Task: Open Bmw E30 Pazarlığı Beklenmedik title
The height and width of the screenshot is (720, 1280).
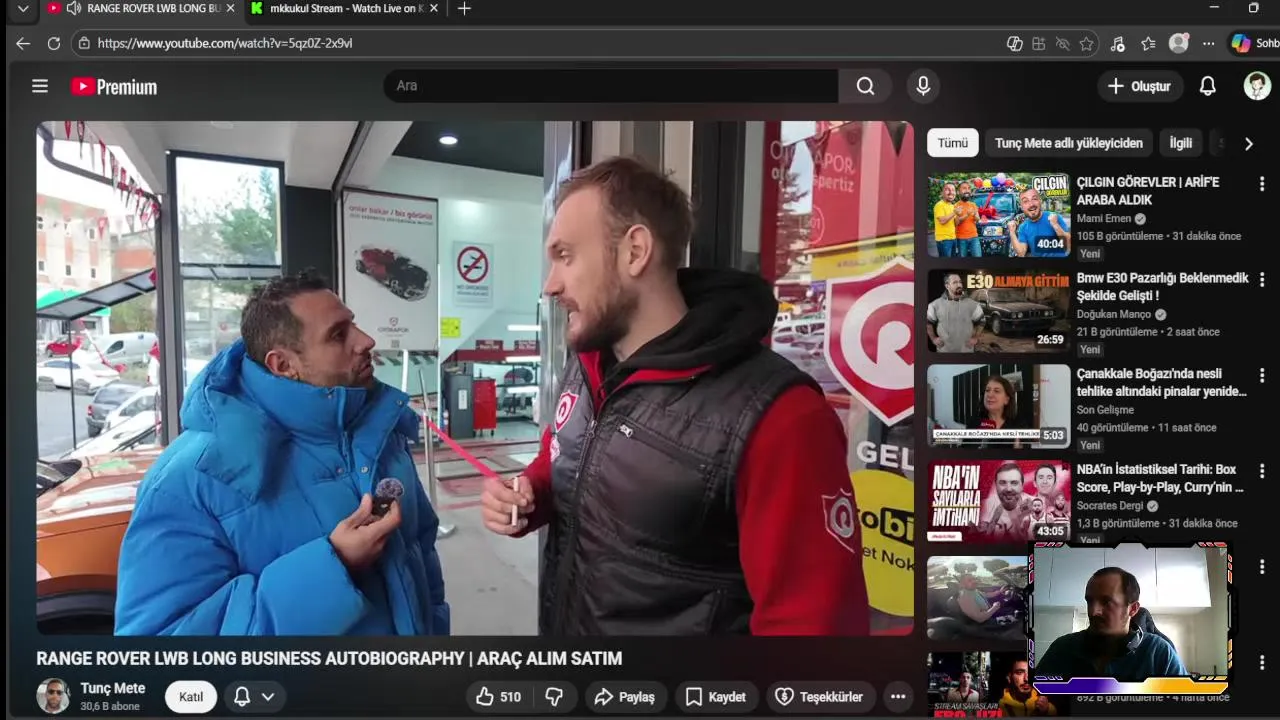Action: click(1163, 287)
